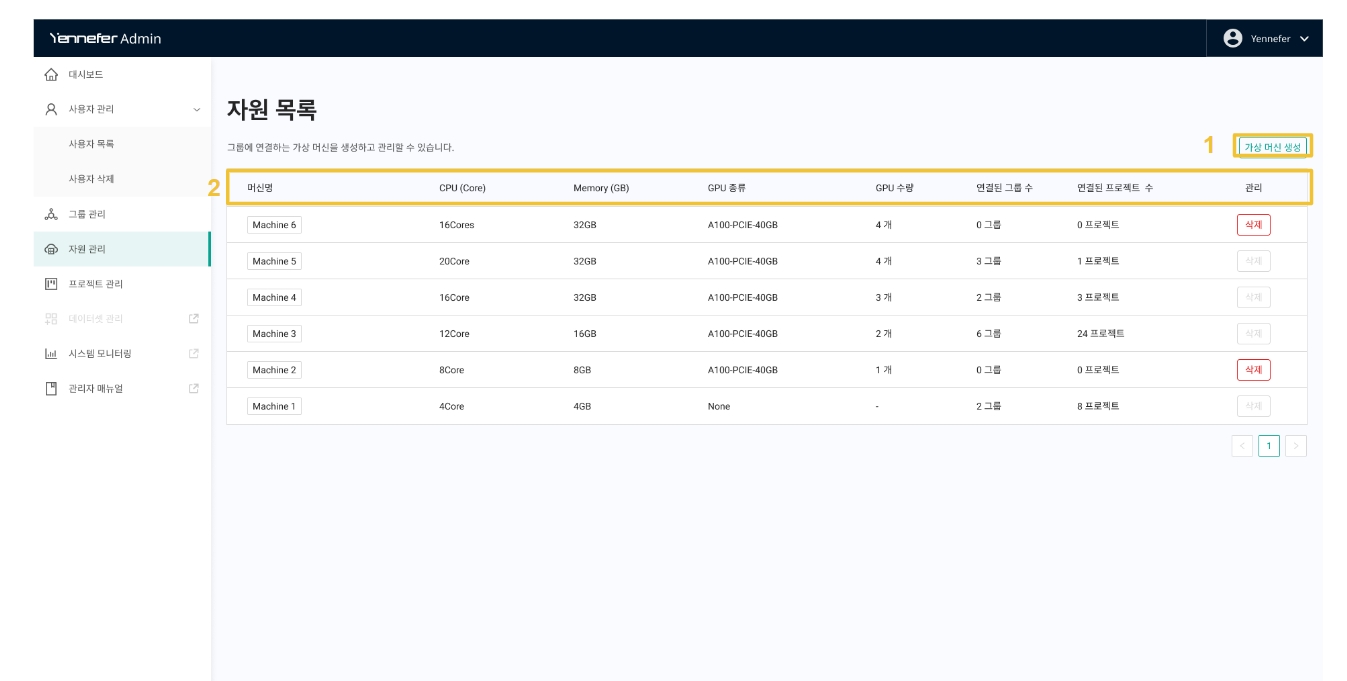Screen dimensions: 1347x681
Task: Click the system monitoring chart icon
Action: pos(52,354)
